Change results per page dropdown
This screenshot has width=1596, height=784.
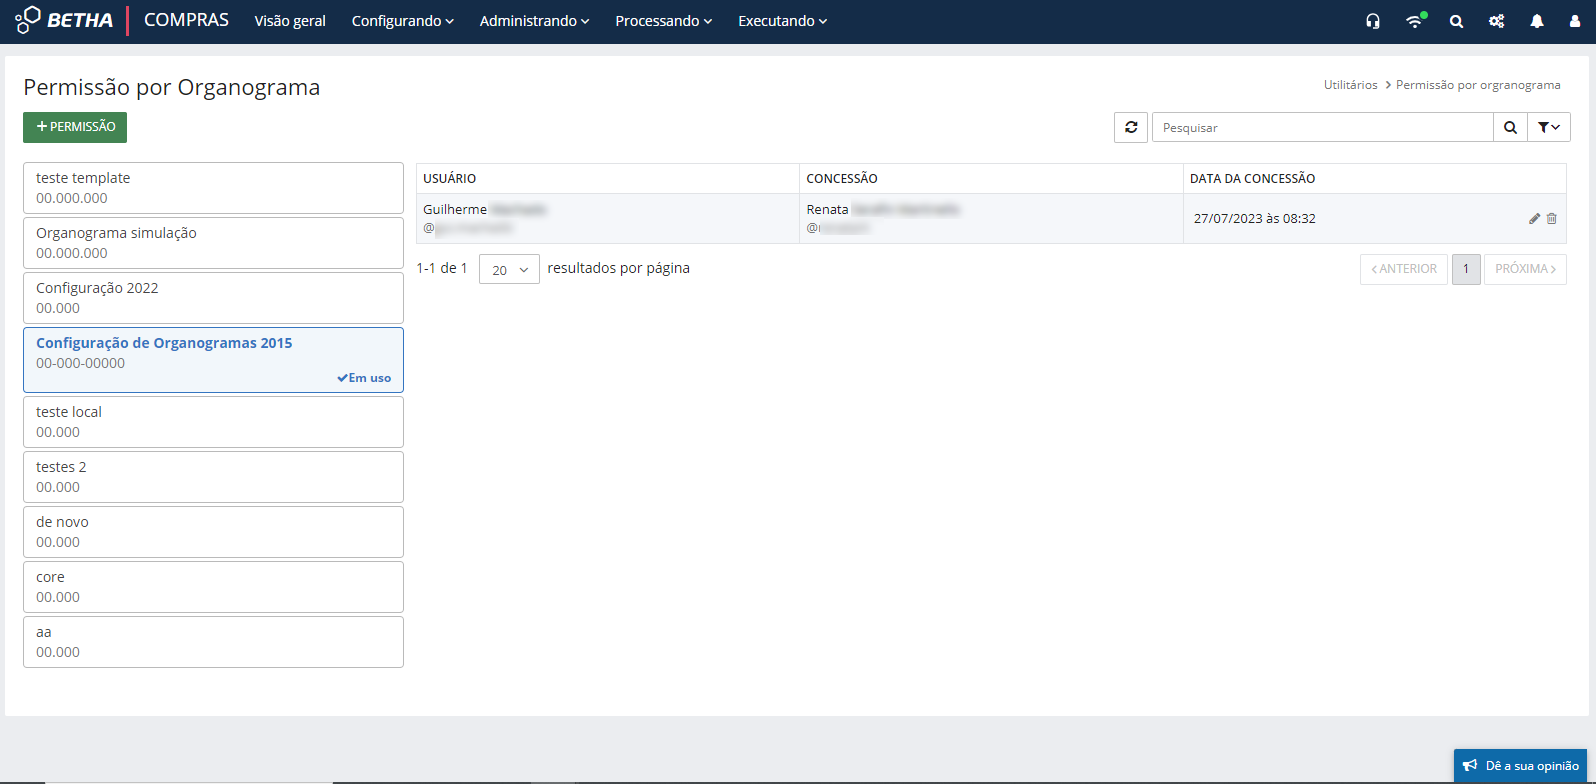[510, 269]
